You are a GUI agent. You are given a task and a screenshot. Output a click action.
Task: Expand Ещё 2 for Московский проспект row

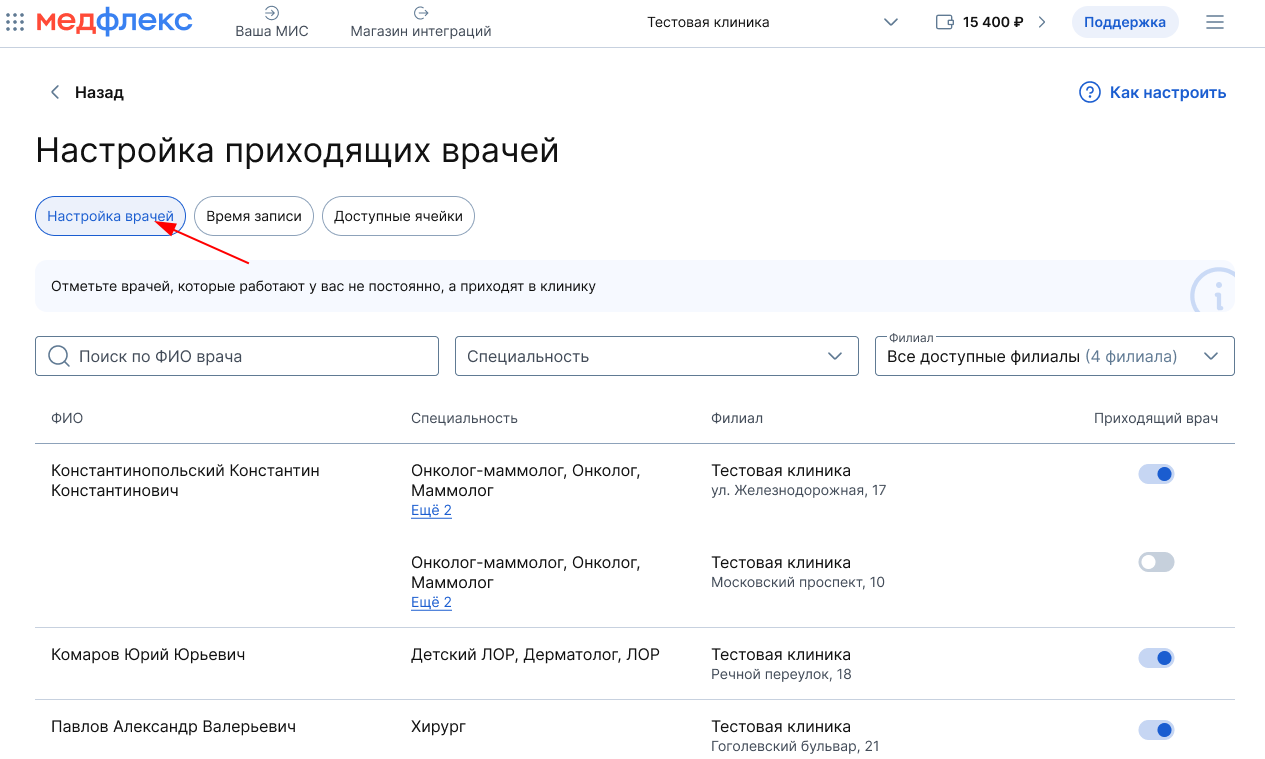pos(431,602)
